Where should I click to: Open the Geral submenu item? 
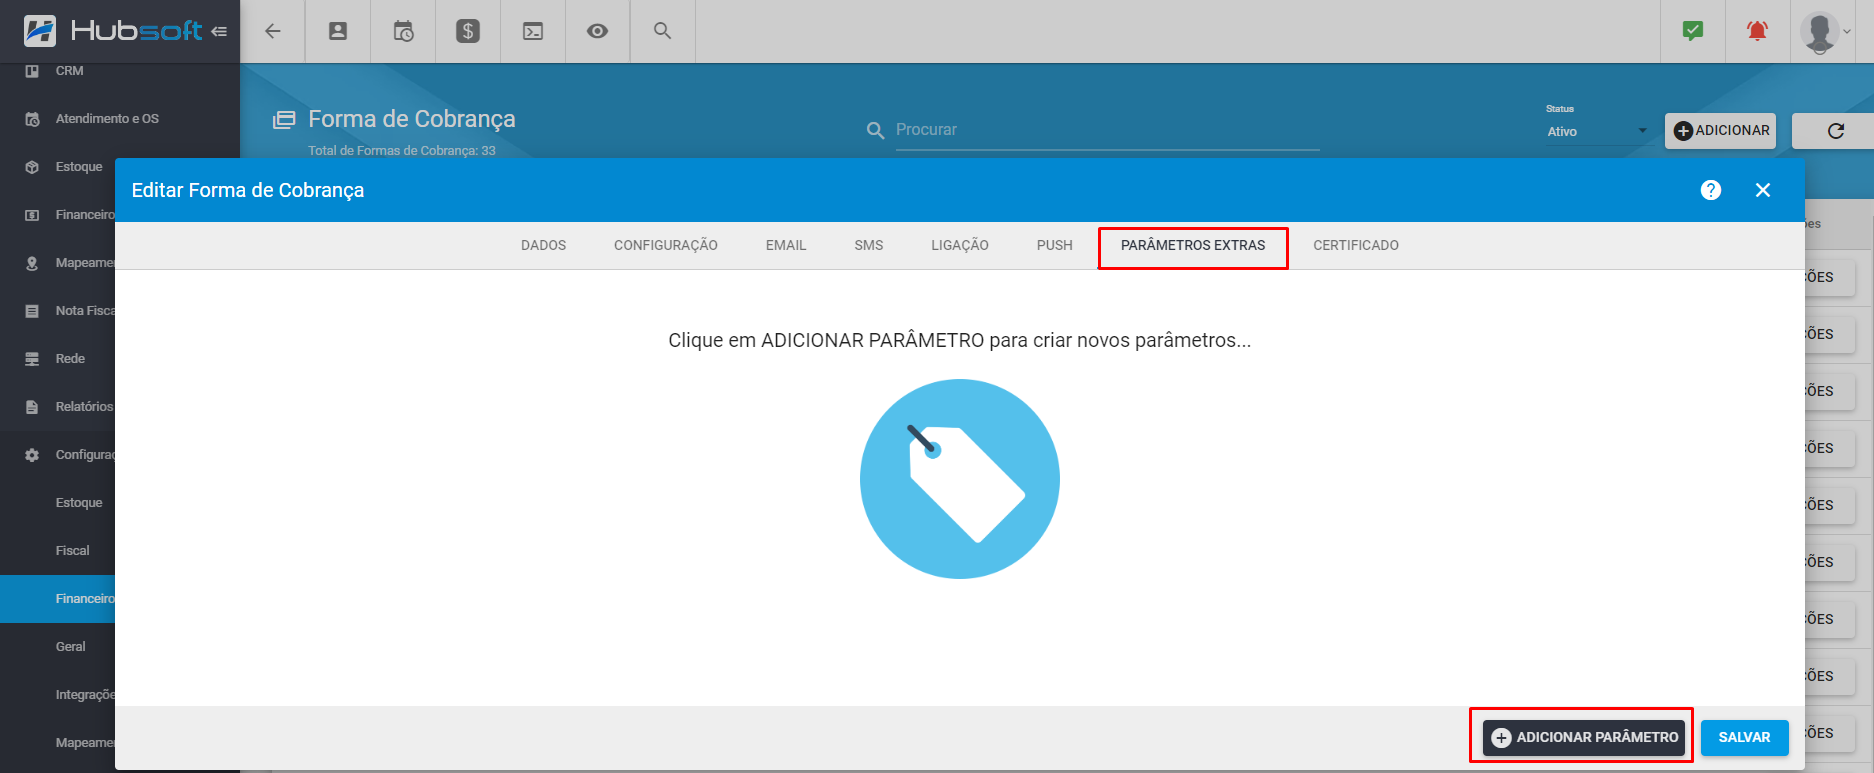tap(70, 647)
